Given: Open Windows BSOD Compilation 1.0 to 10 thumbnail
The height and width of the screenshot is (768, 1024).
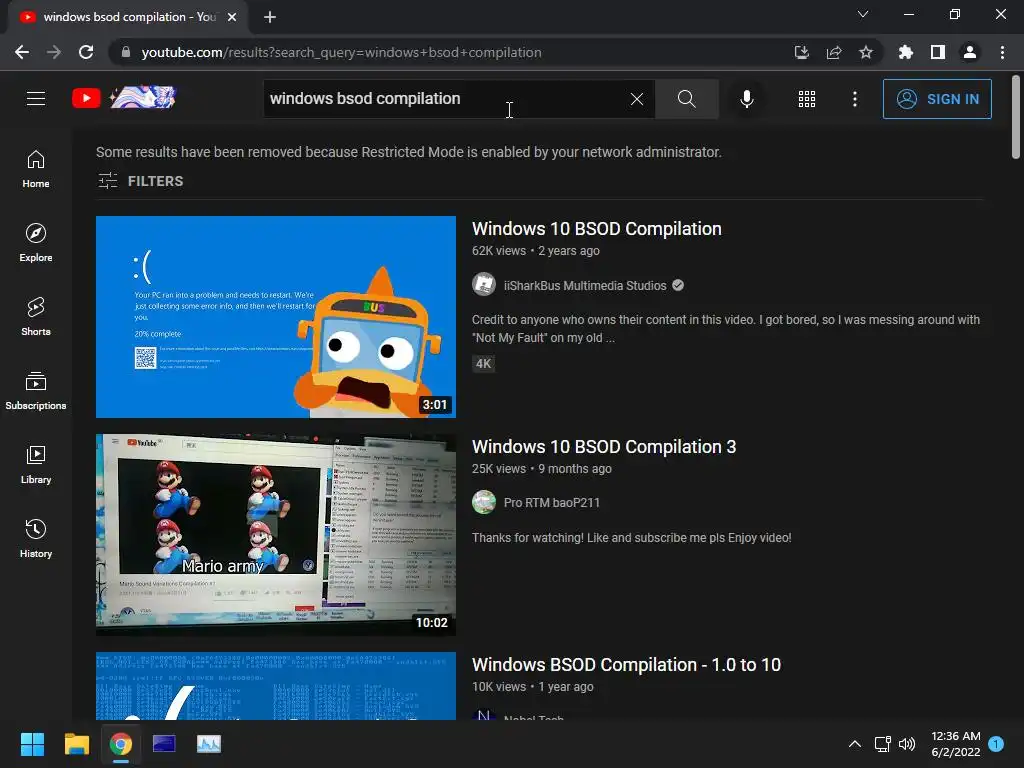Looking at the screenshot, I should [276, 686].
